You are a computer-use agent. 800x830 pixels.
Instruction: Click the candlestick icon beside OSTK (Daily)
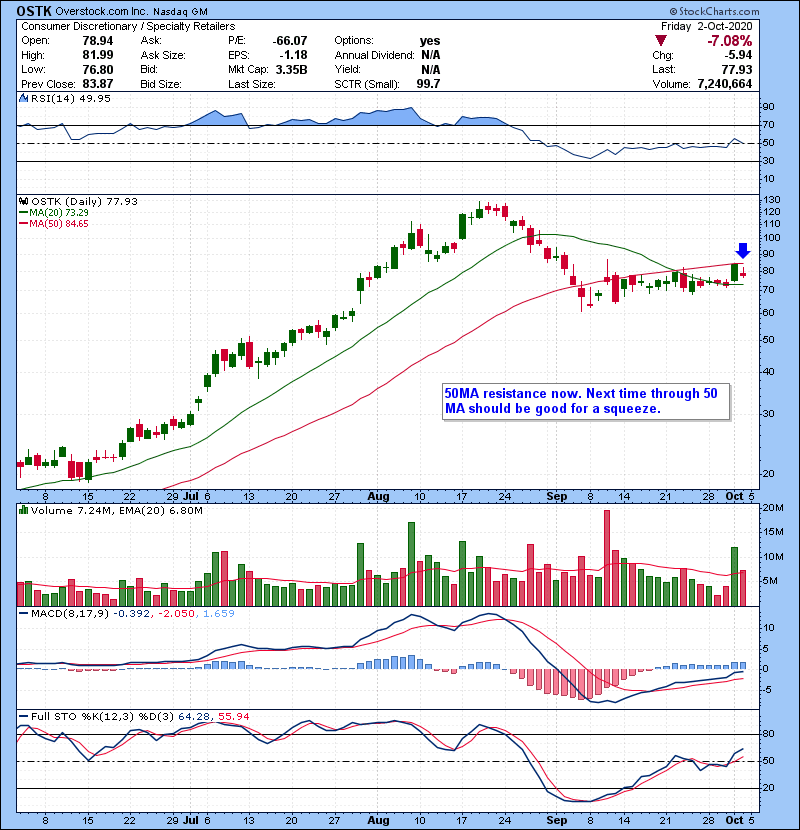click(24, 201)
